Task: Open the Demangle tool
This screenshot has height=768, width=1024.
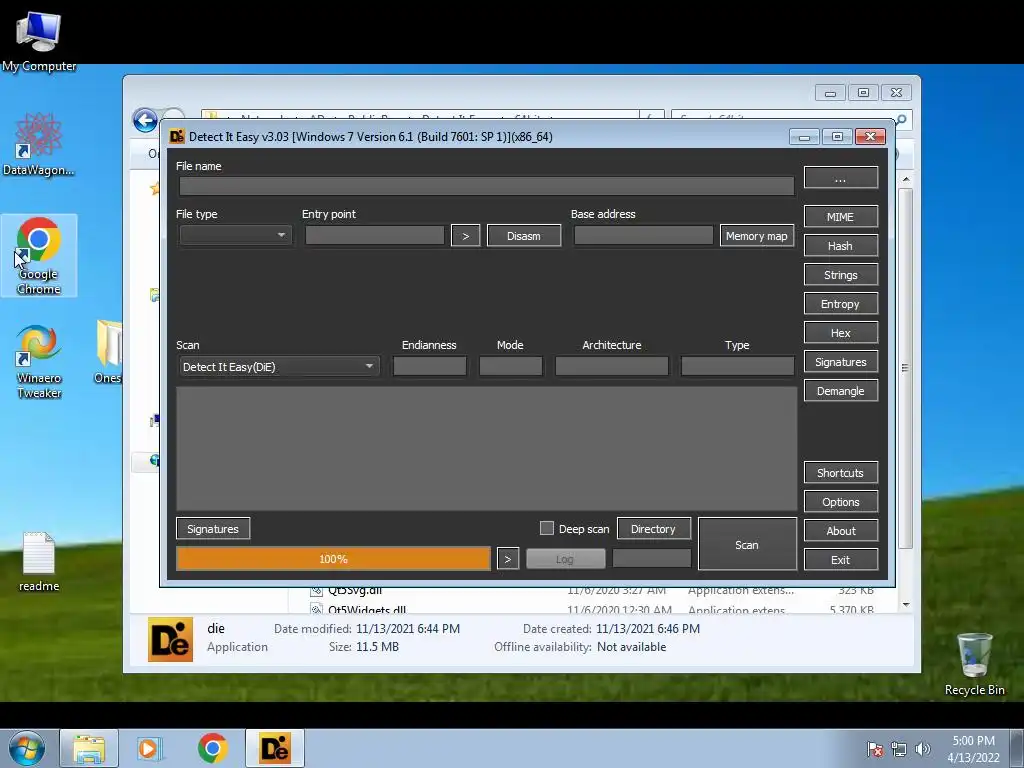Action: pyautogui.click(x=840, y=391)
